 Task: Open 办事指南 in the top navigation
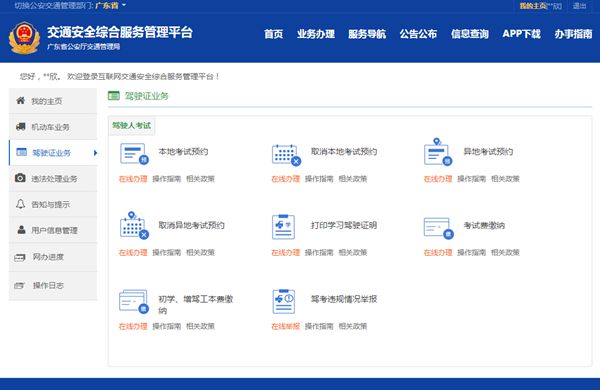pyautogui.click(x=573, y=34)
